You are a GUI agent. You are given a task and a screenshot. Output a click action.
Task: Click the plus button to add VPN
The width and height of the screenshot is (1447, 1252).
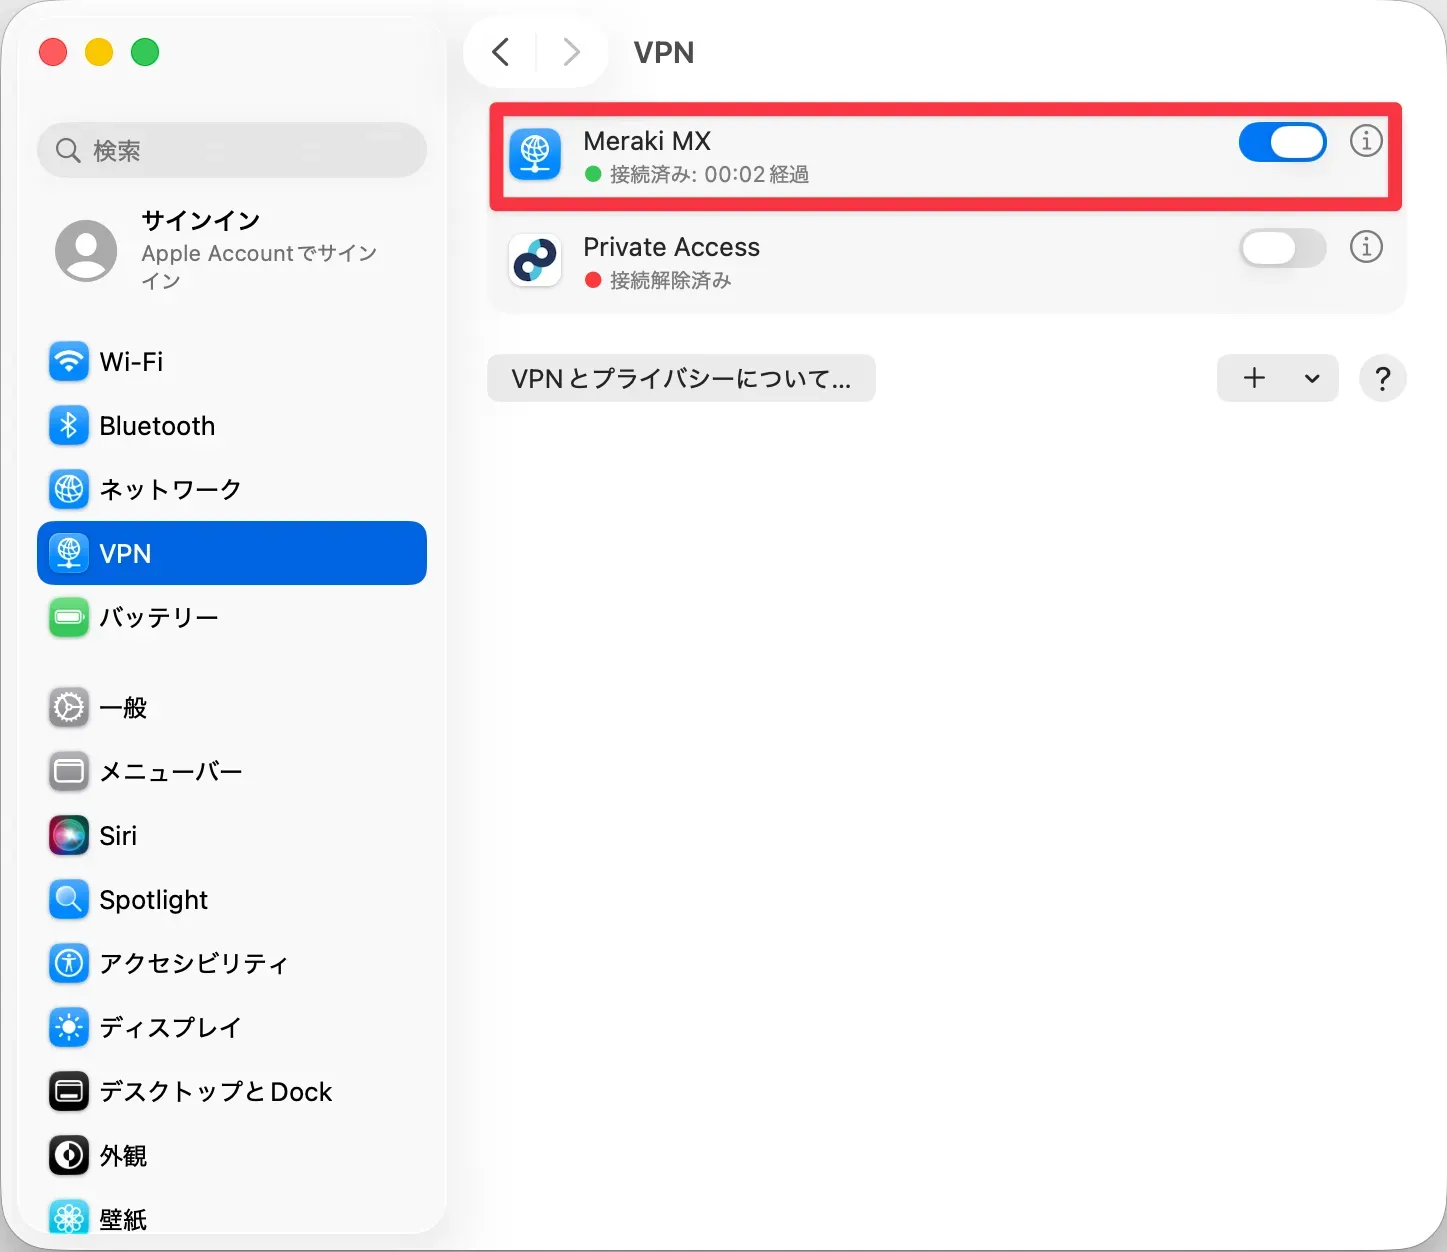pyautogui.click(x=1254, y=378)
